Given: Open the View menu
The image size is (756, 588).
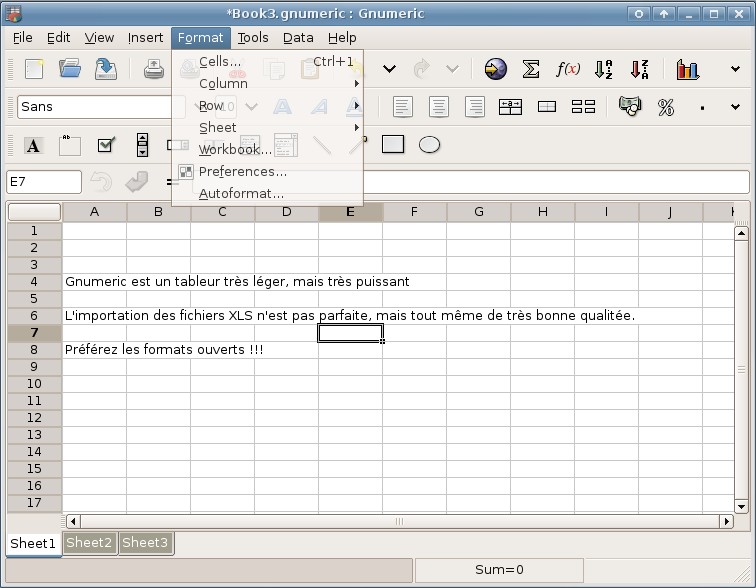Looking at the screenshot, I should [x=99, y=38].
